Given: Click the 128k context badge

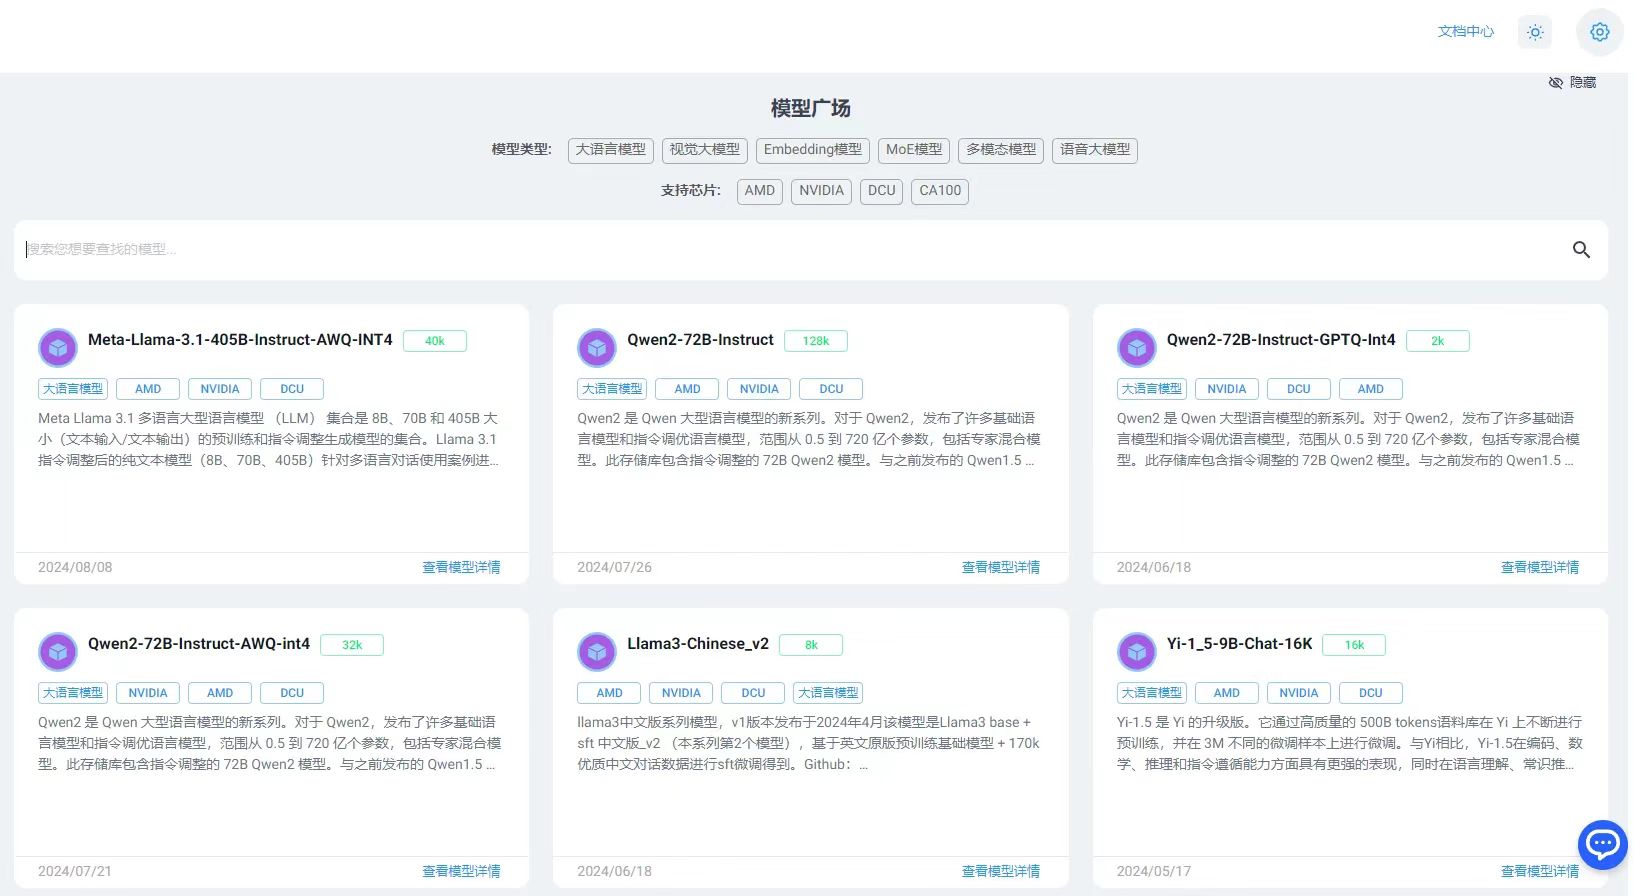Looking at the screenshot, I should (816, 341).
